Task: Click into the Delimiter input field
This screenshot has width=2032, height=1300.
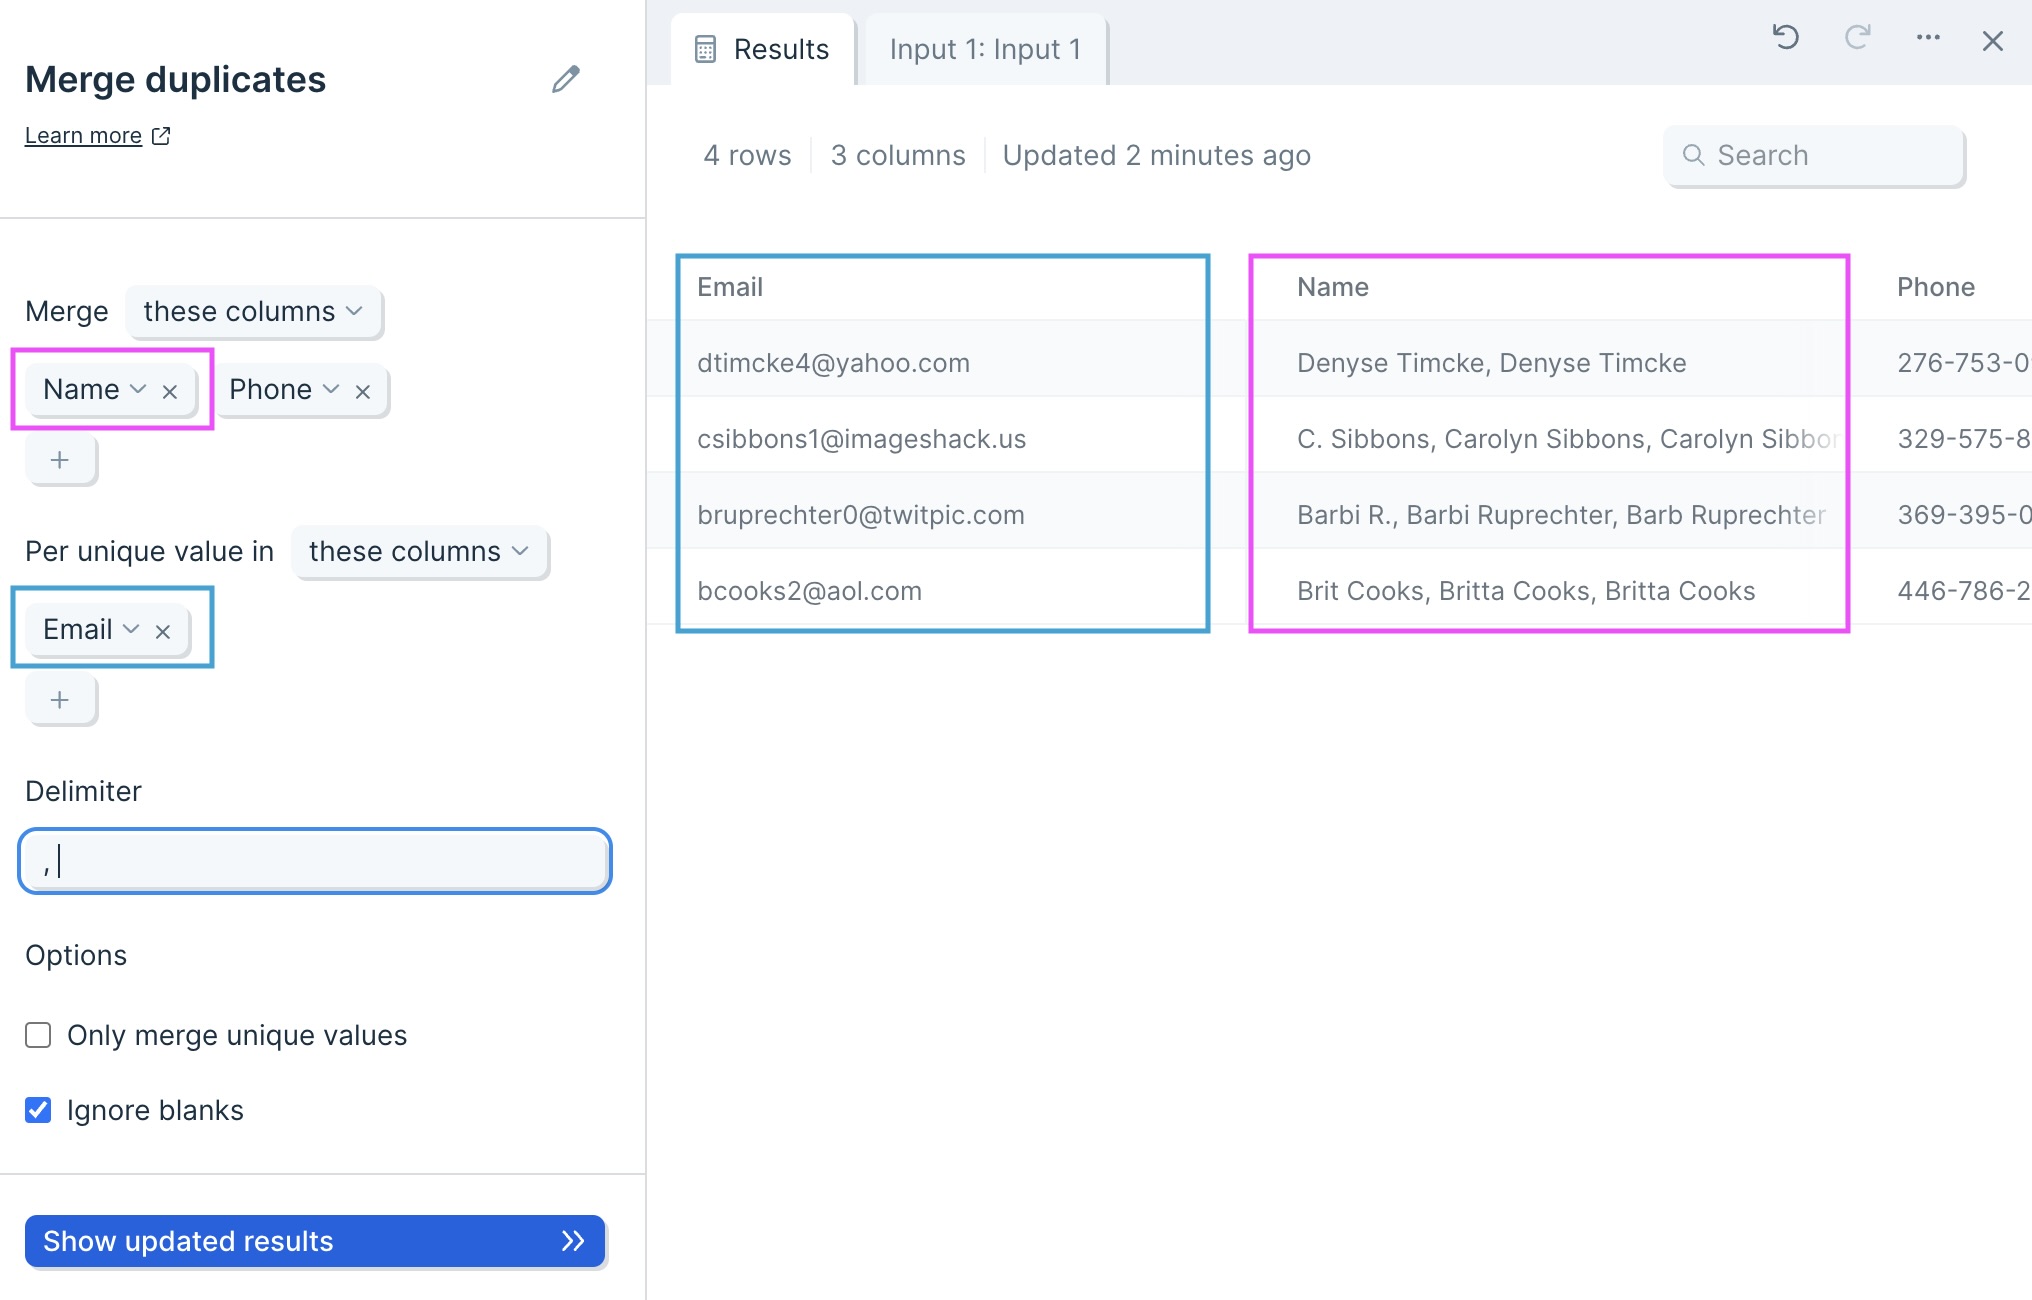Action: click(315, 860)
